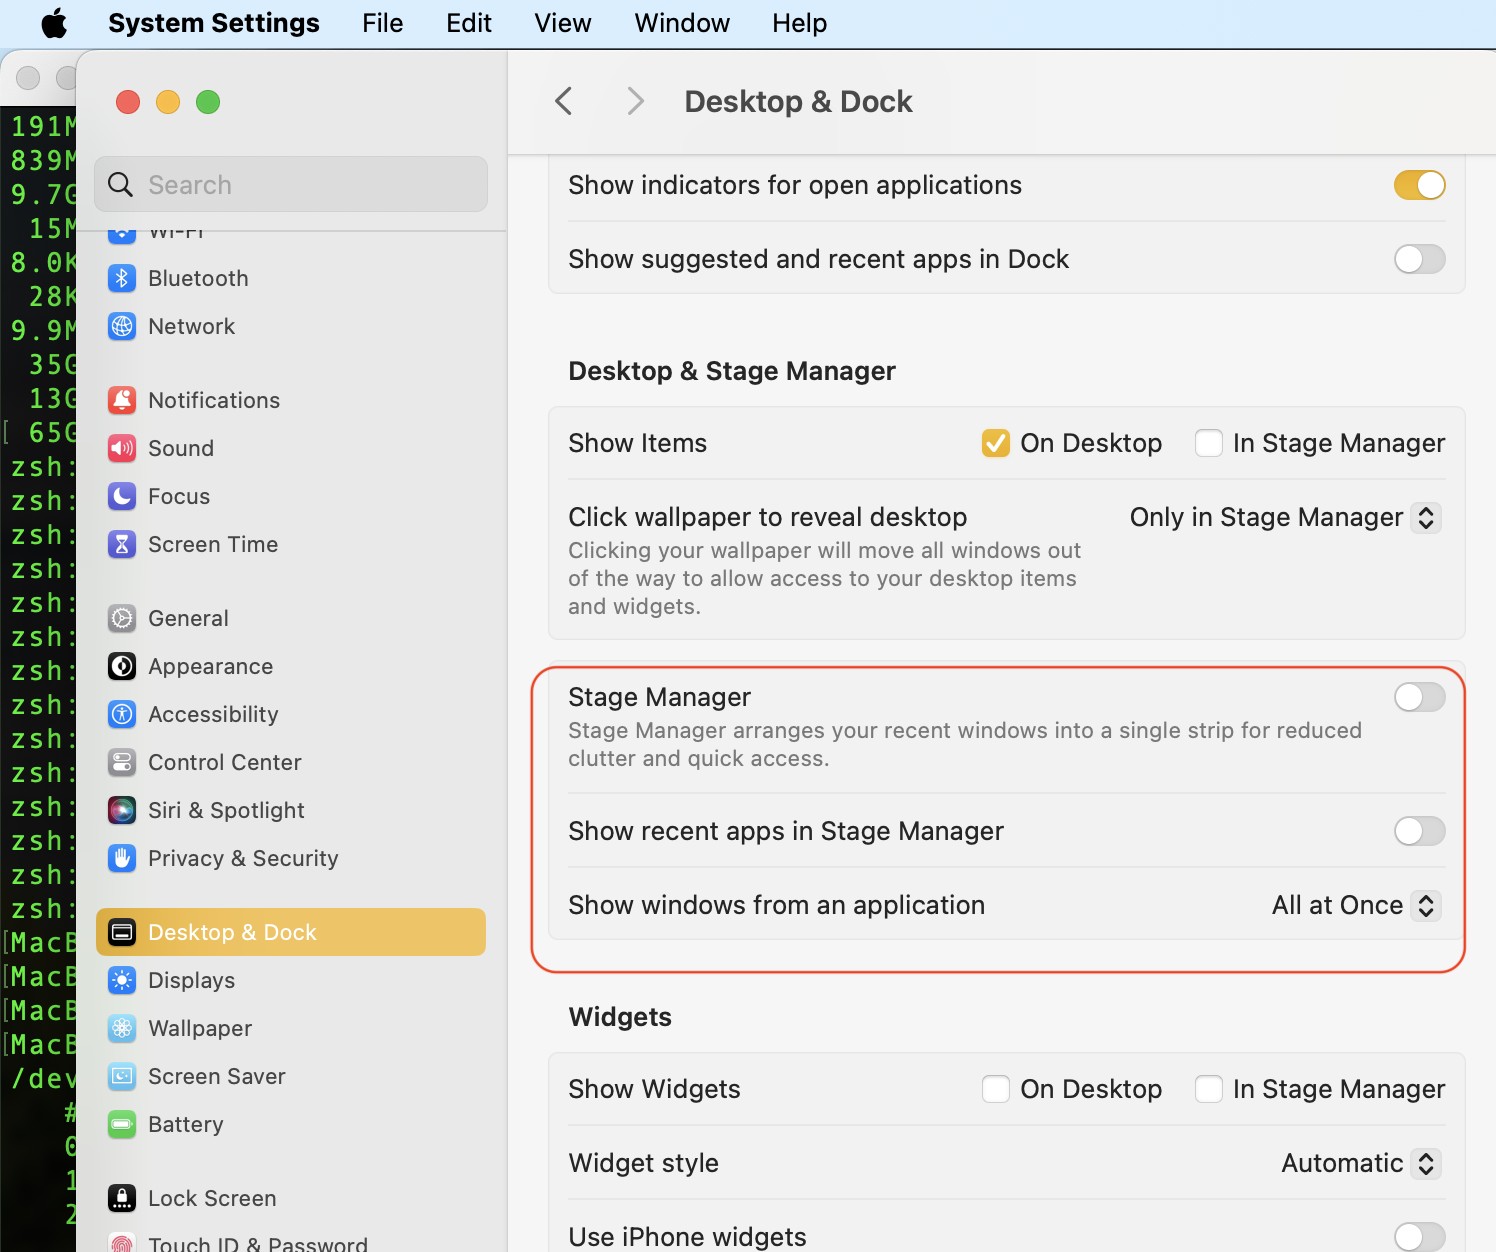Open the Displays sun icon
The image size is (1496, 1252).
click(122, 980)
